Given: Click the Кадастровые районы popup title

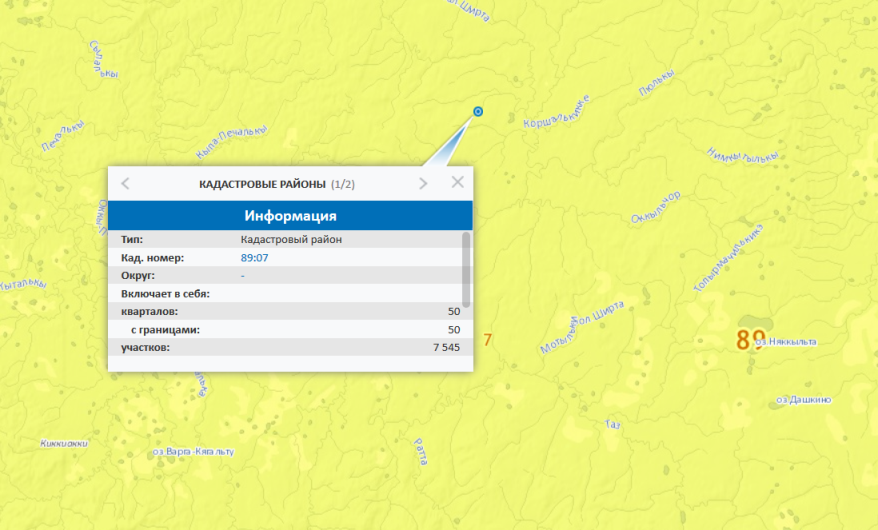Looking at the screenshot, I should pyautogui.click(x=262, y=184).
